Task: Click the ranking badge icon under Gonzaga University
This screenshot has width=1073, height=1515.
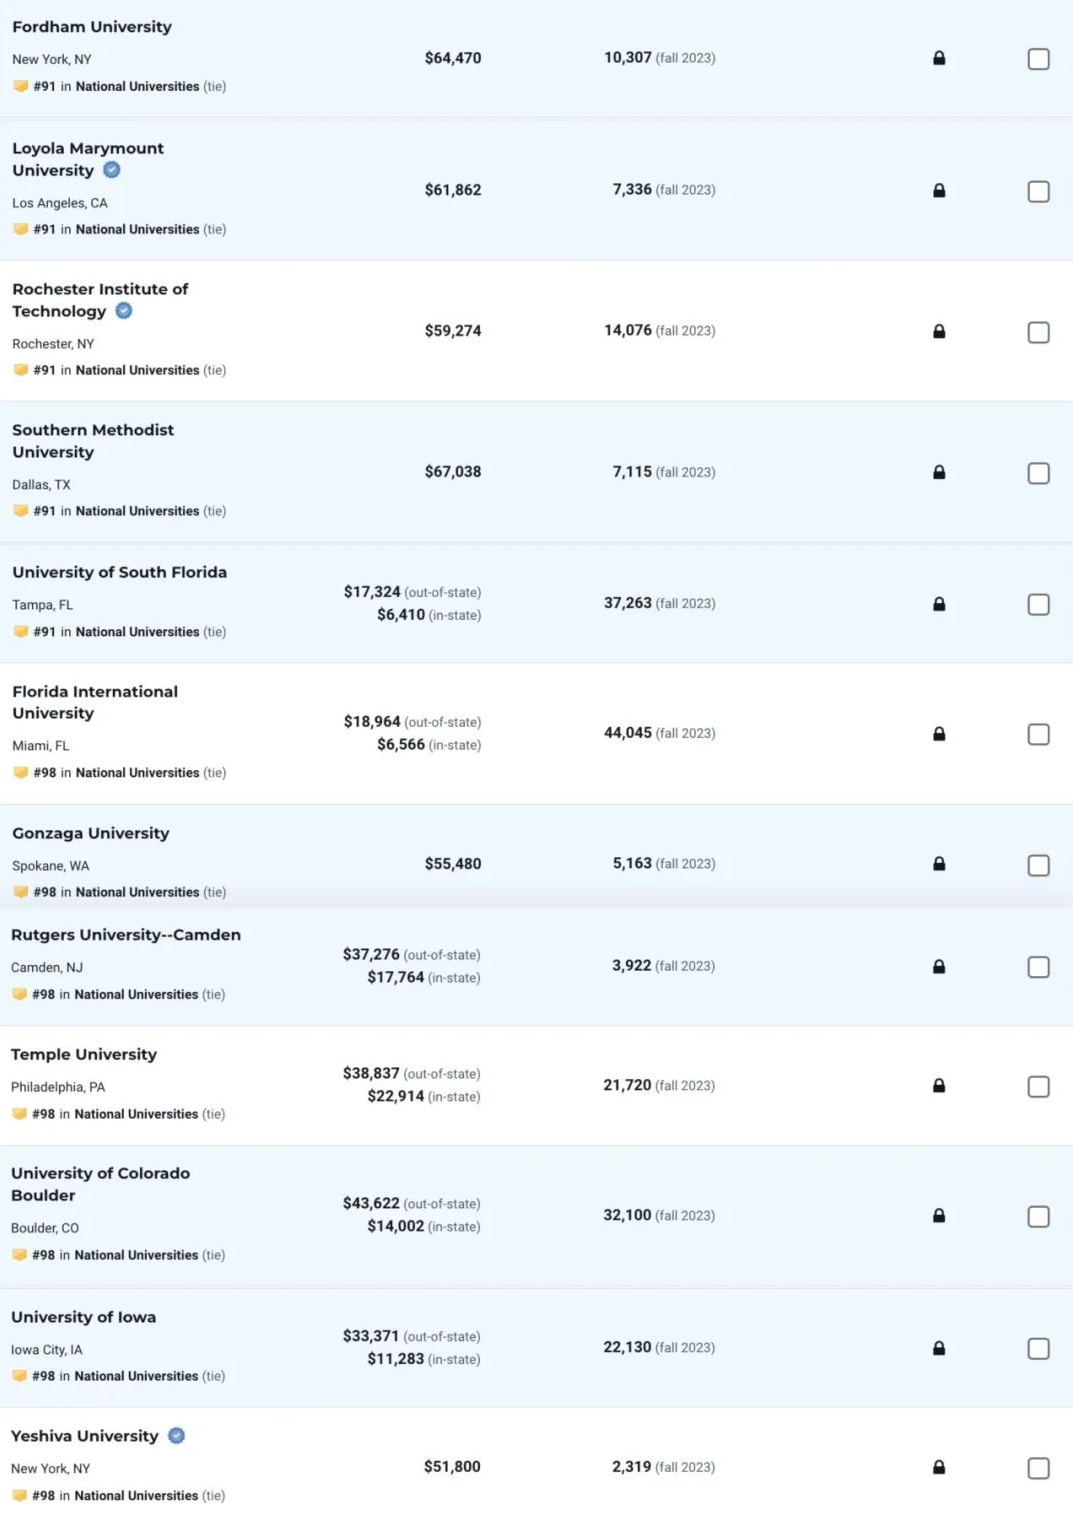Action: 21,892
